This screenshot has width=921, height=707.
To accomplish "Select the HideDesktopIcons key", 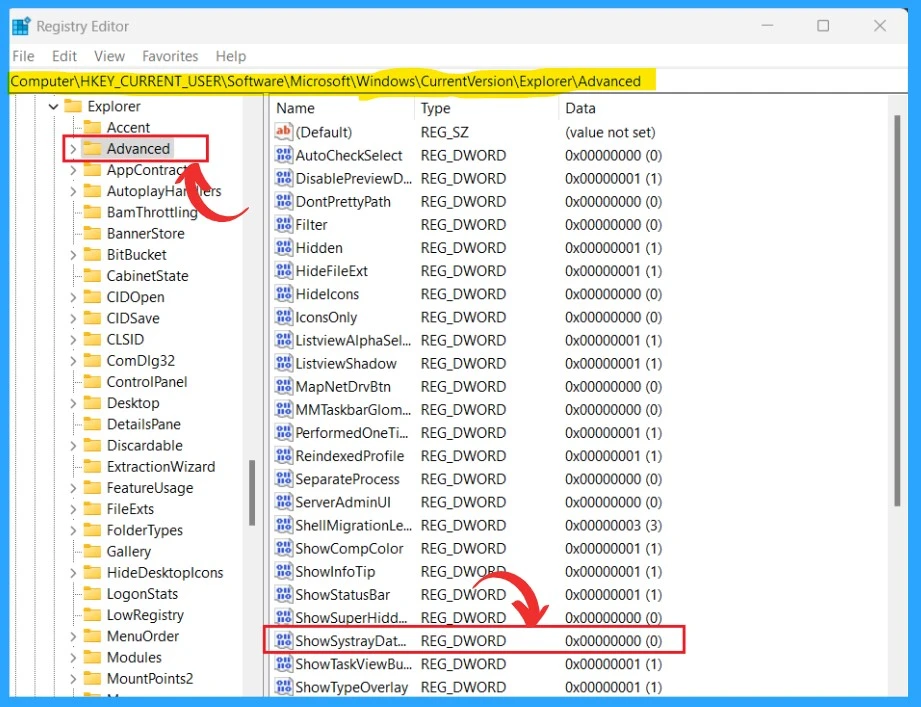I will click(x=164, y=573).
